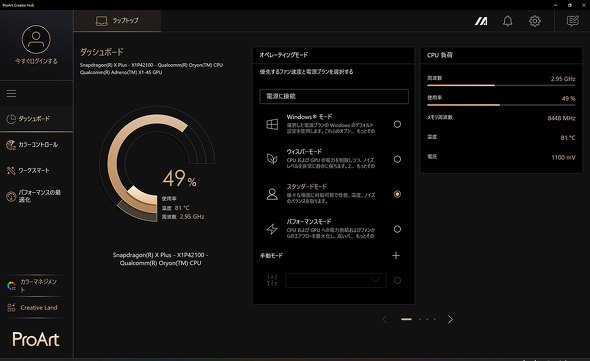This screenshot has width=590, height=361.
Task: Open ダッシュボード in the sidebar
Action: [36, 119]
